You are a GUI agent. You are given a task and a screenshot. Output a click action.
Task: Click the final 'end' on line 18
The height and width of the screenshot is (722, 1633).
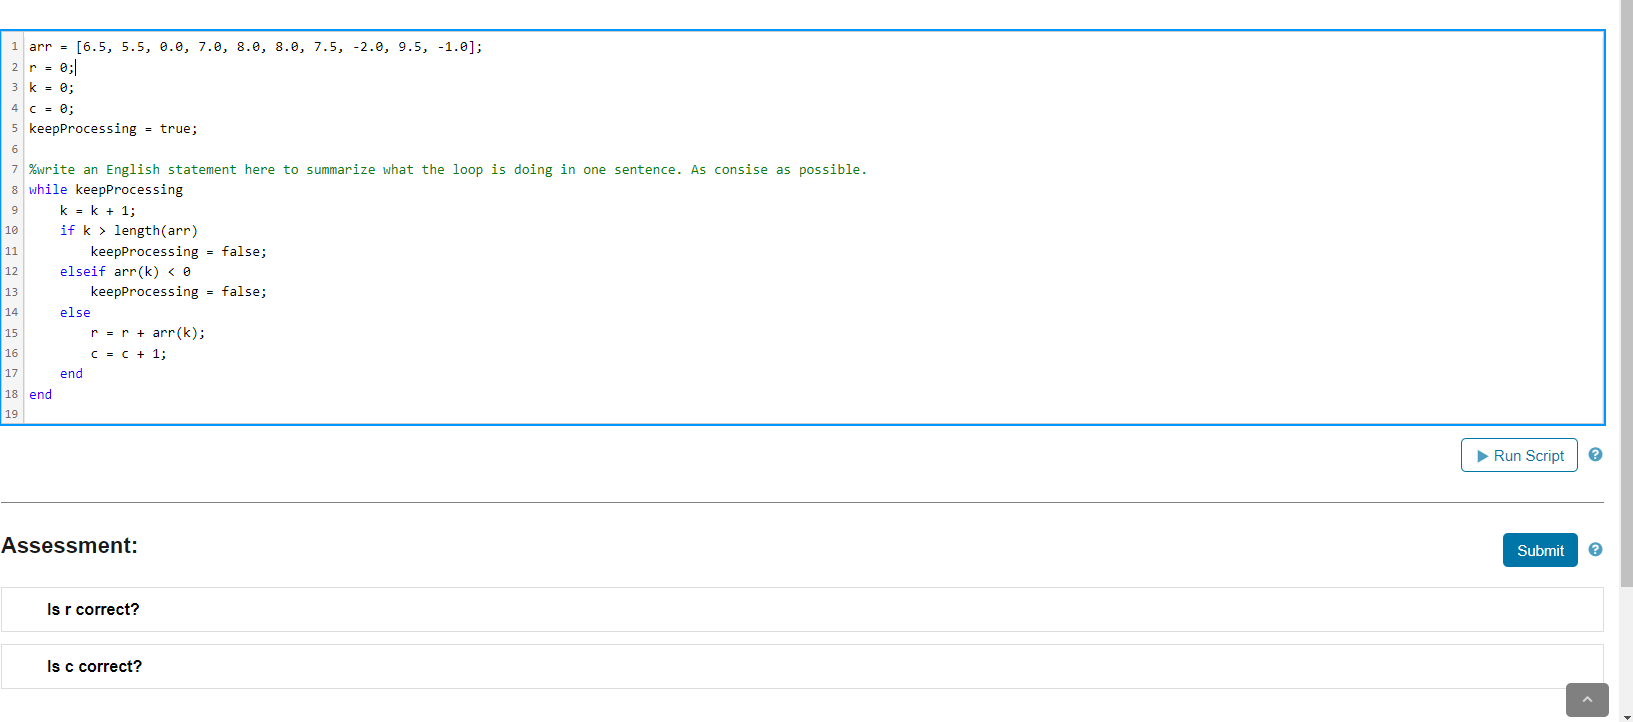(40, 395)
